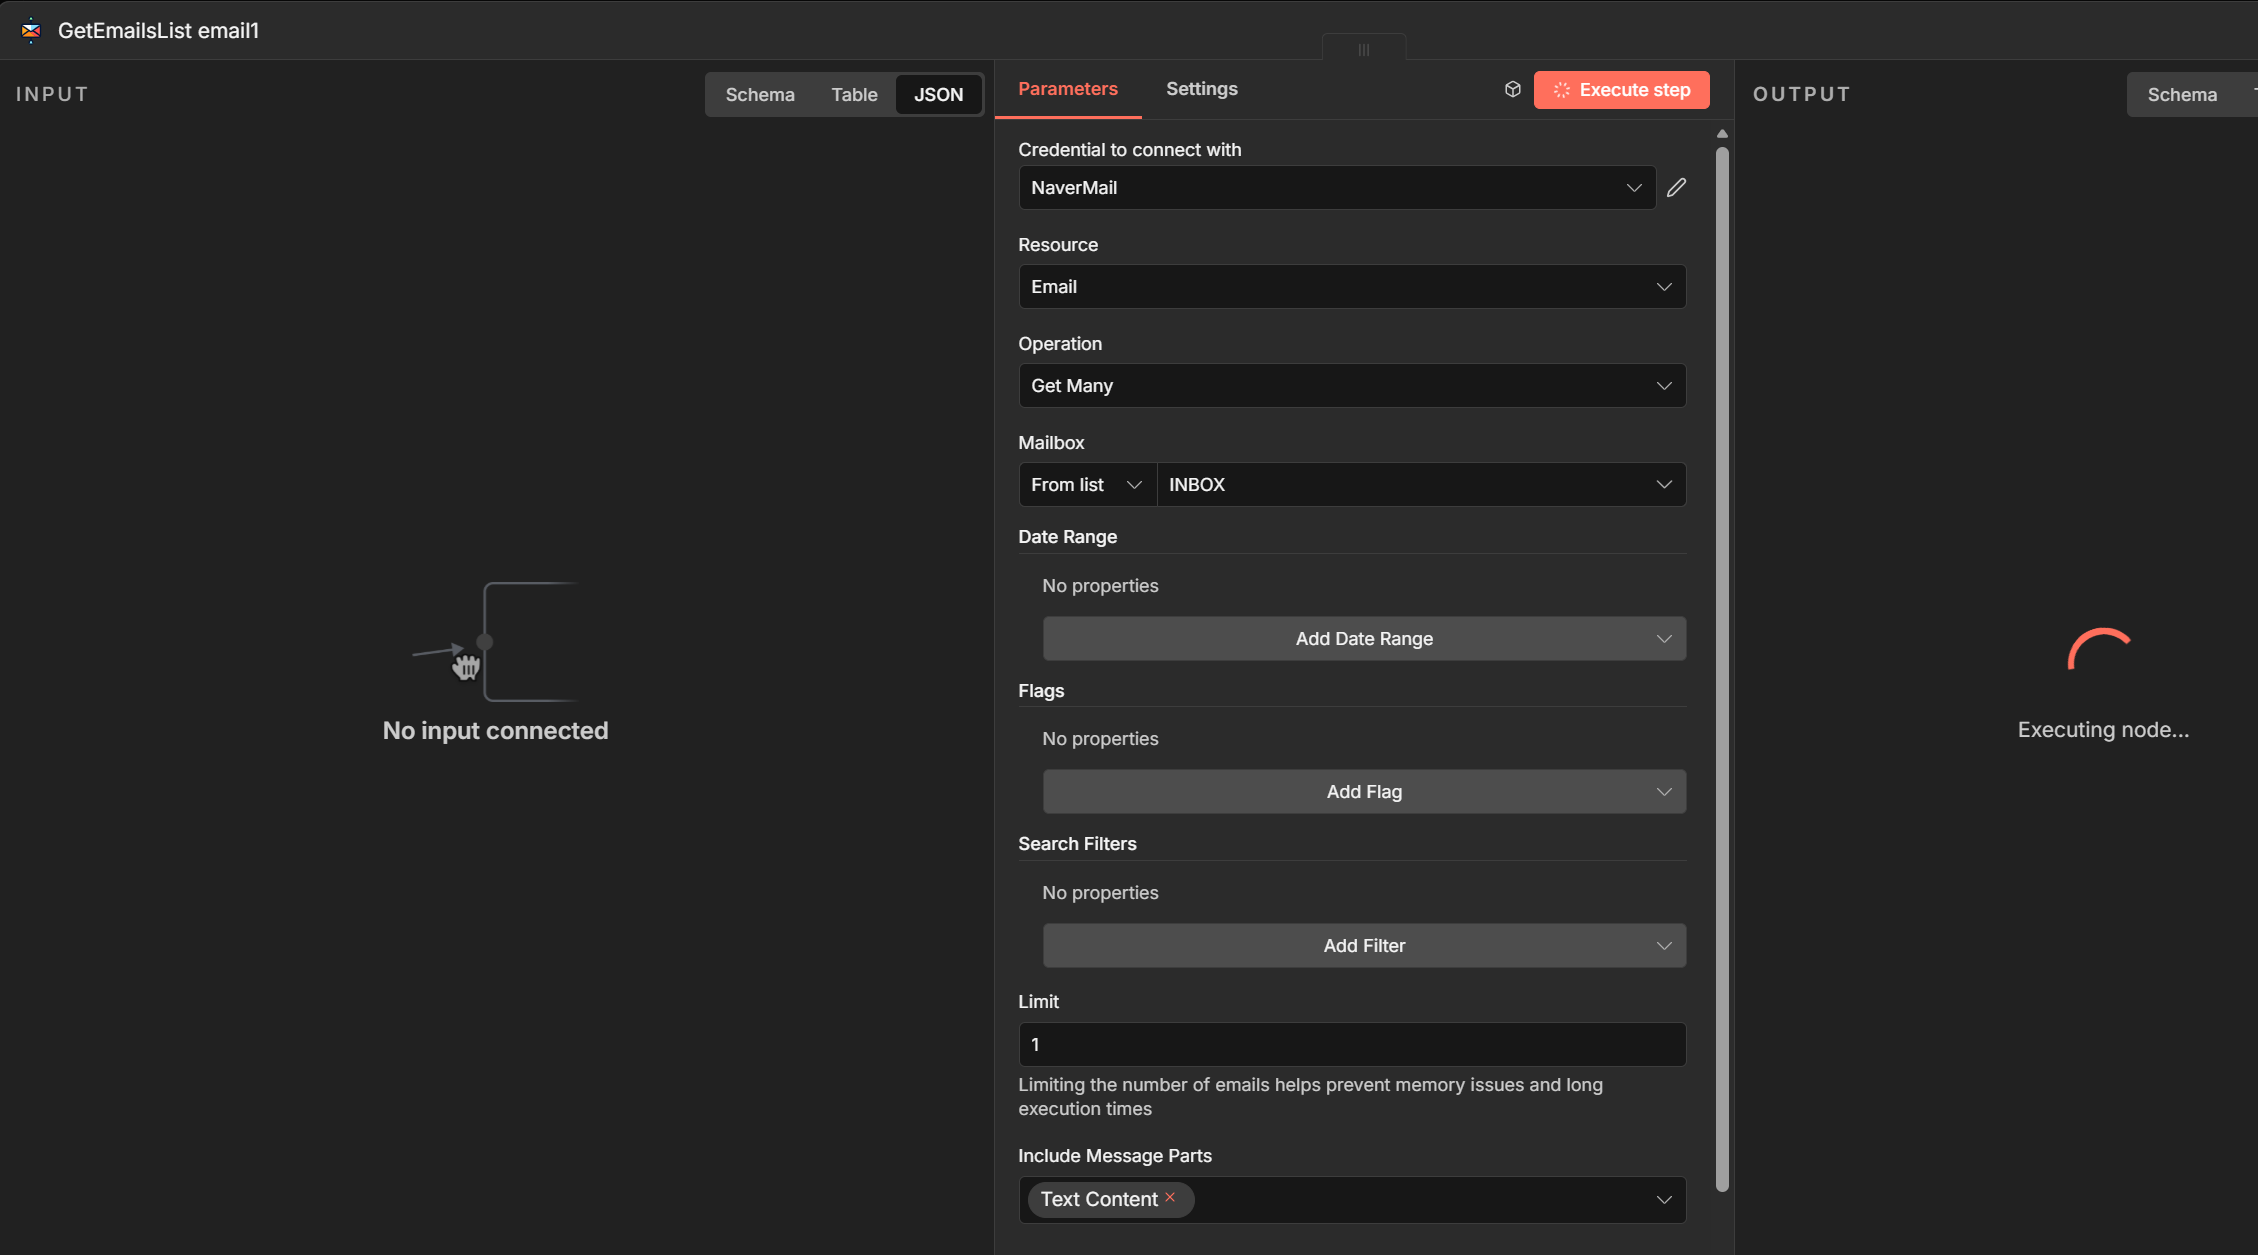Expand the Resource Email dropdown
The height and width of the screenshot is (1255, 2258).
[x=1351, y=287]
